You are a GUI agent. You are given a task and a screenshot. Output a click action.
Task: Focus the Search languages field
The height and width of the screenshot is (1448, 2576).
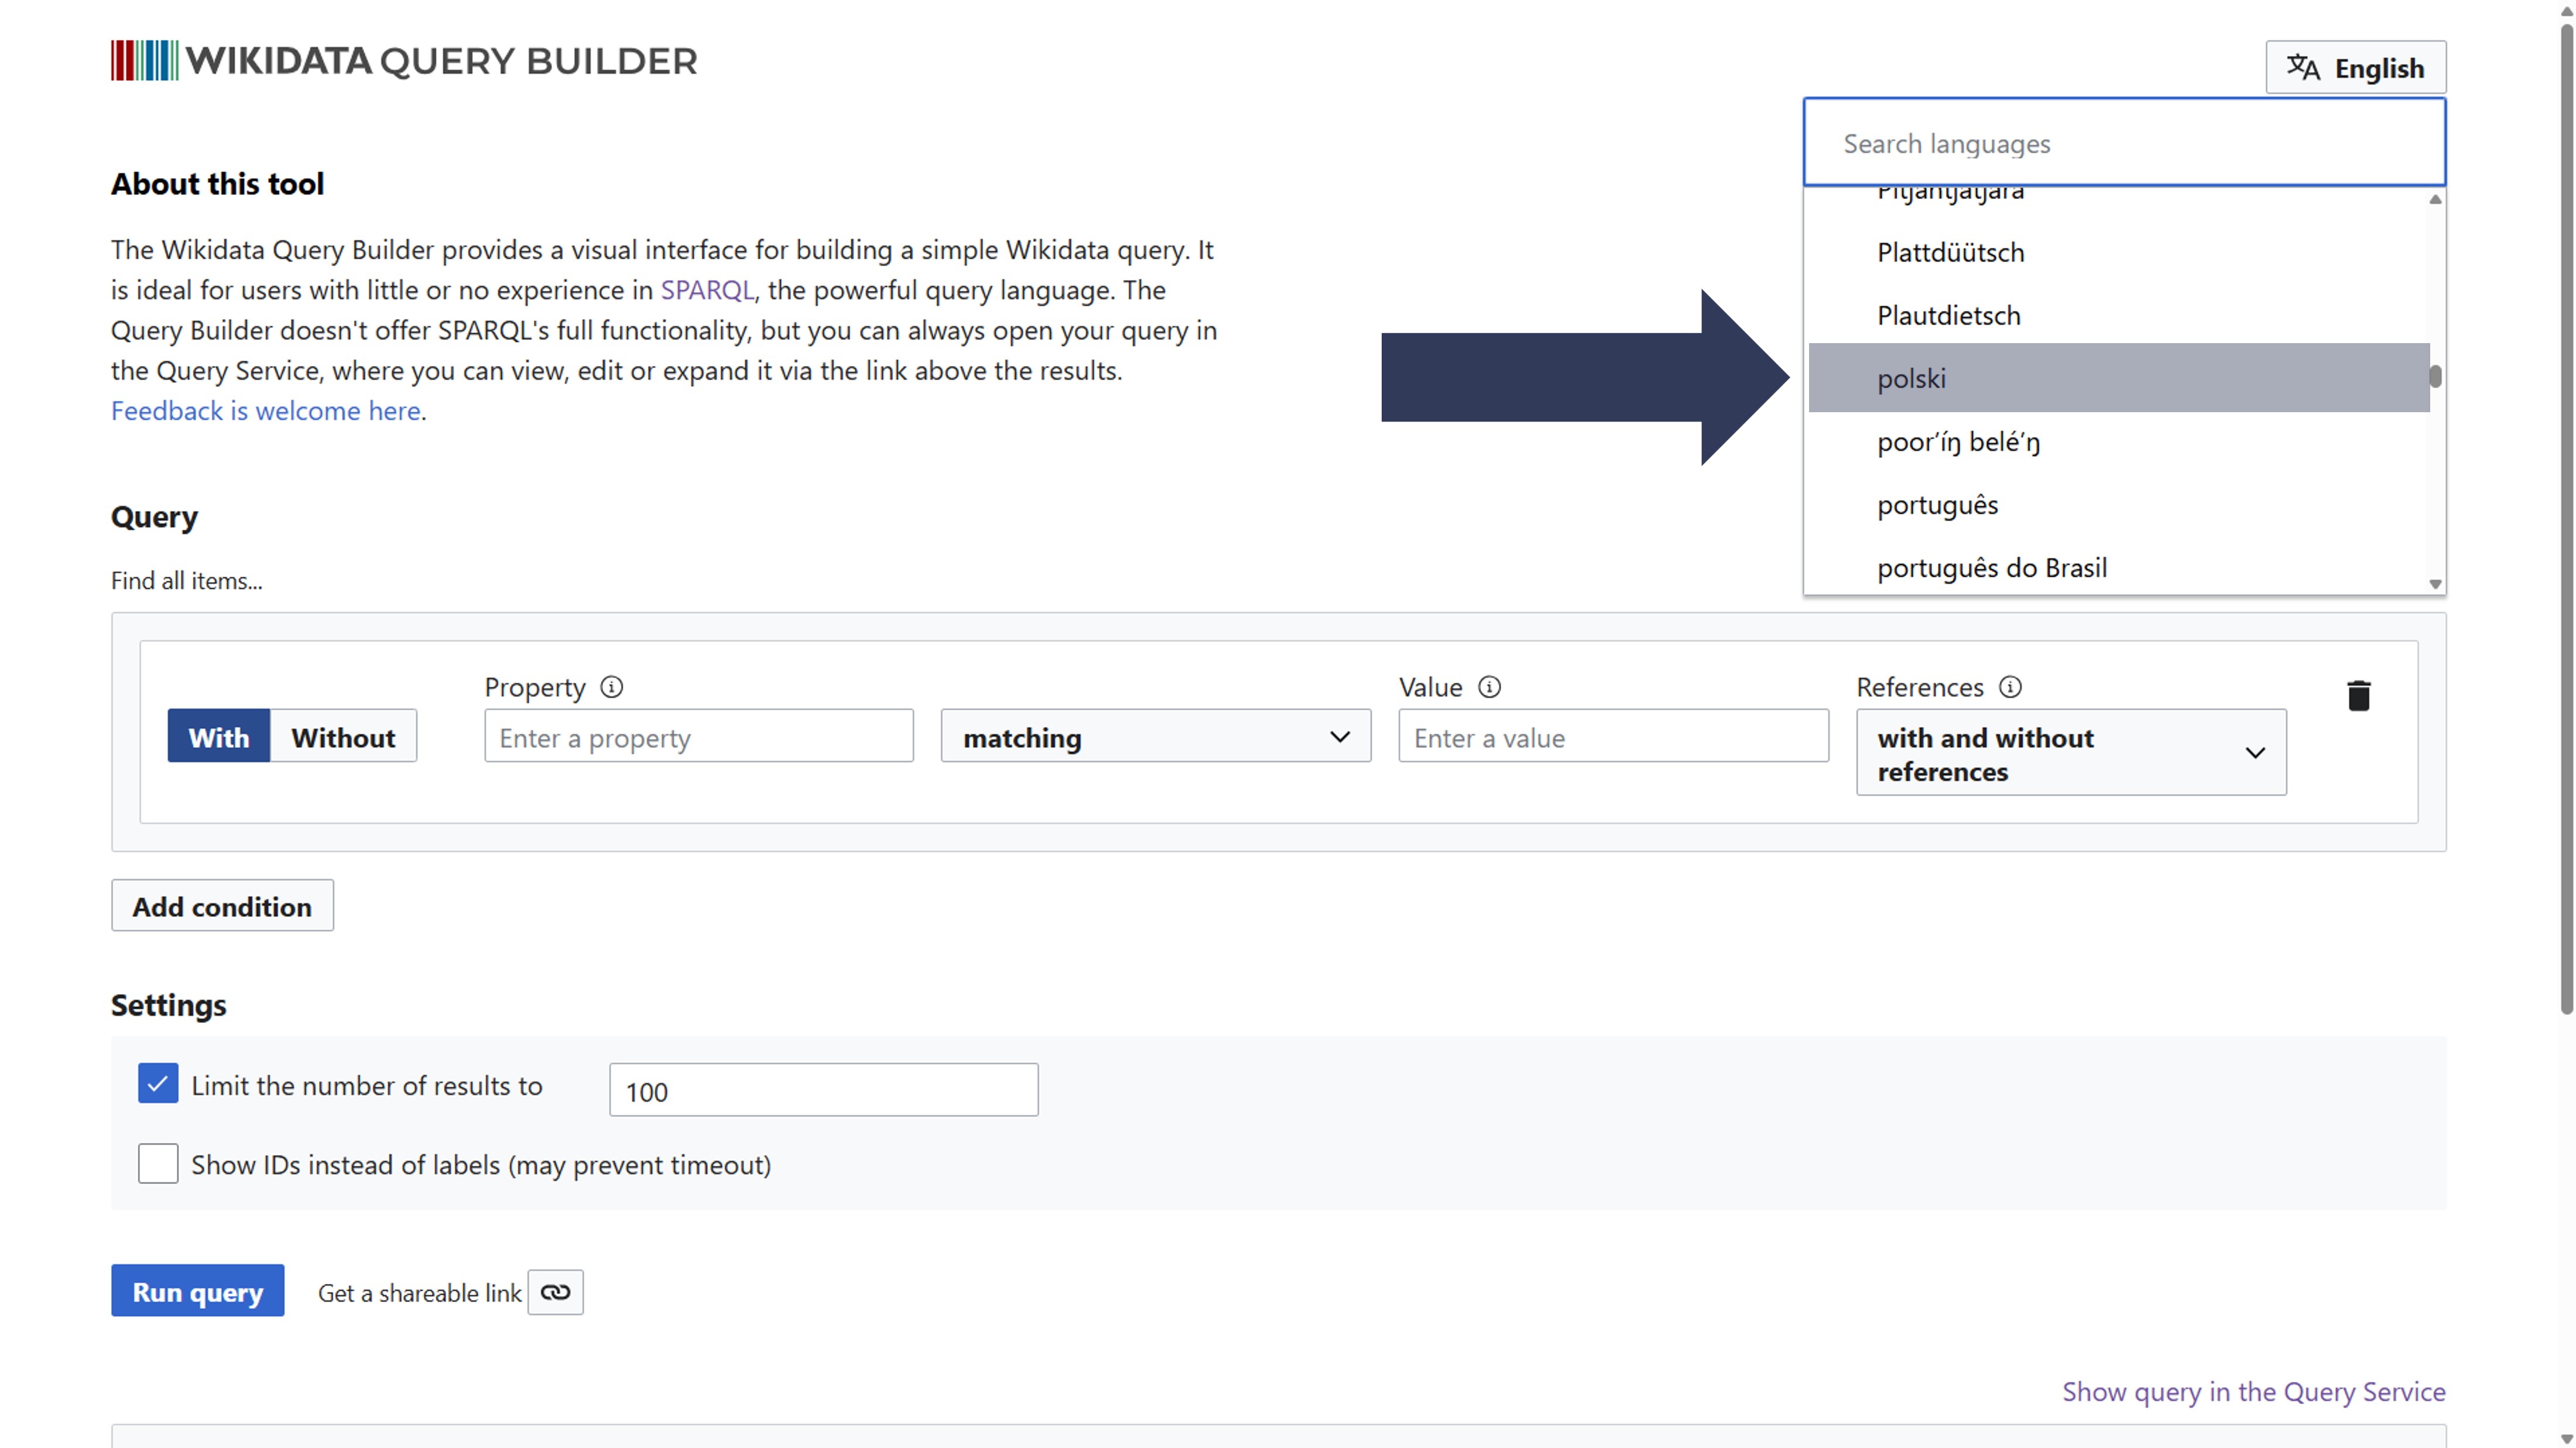coord(2123,143)
